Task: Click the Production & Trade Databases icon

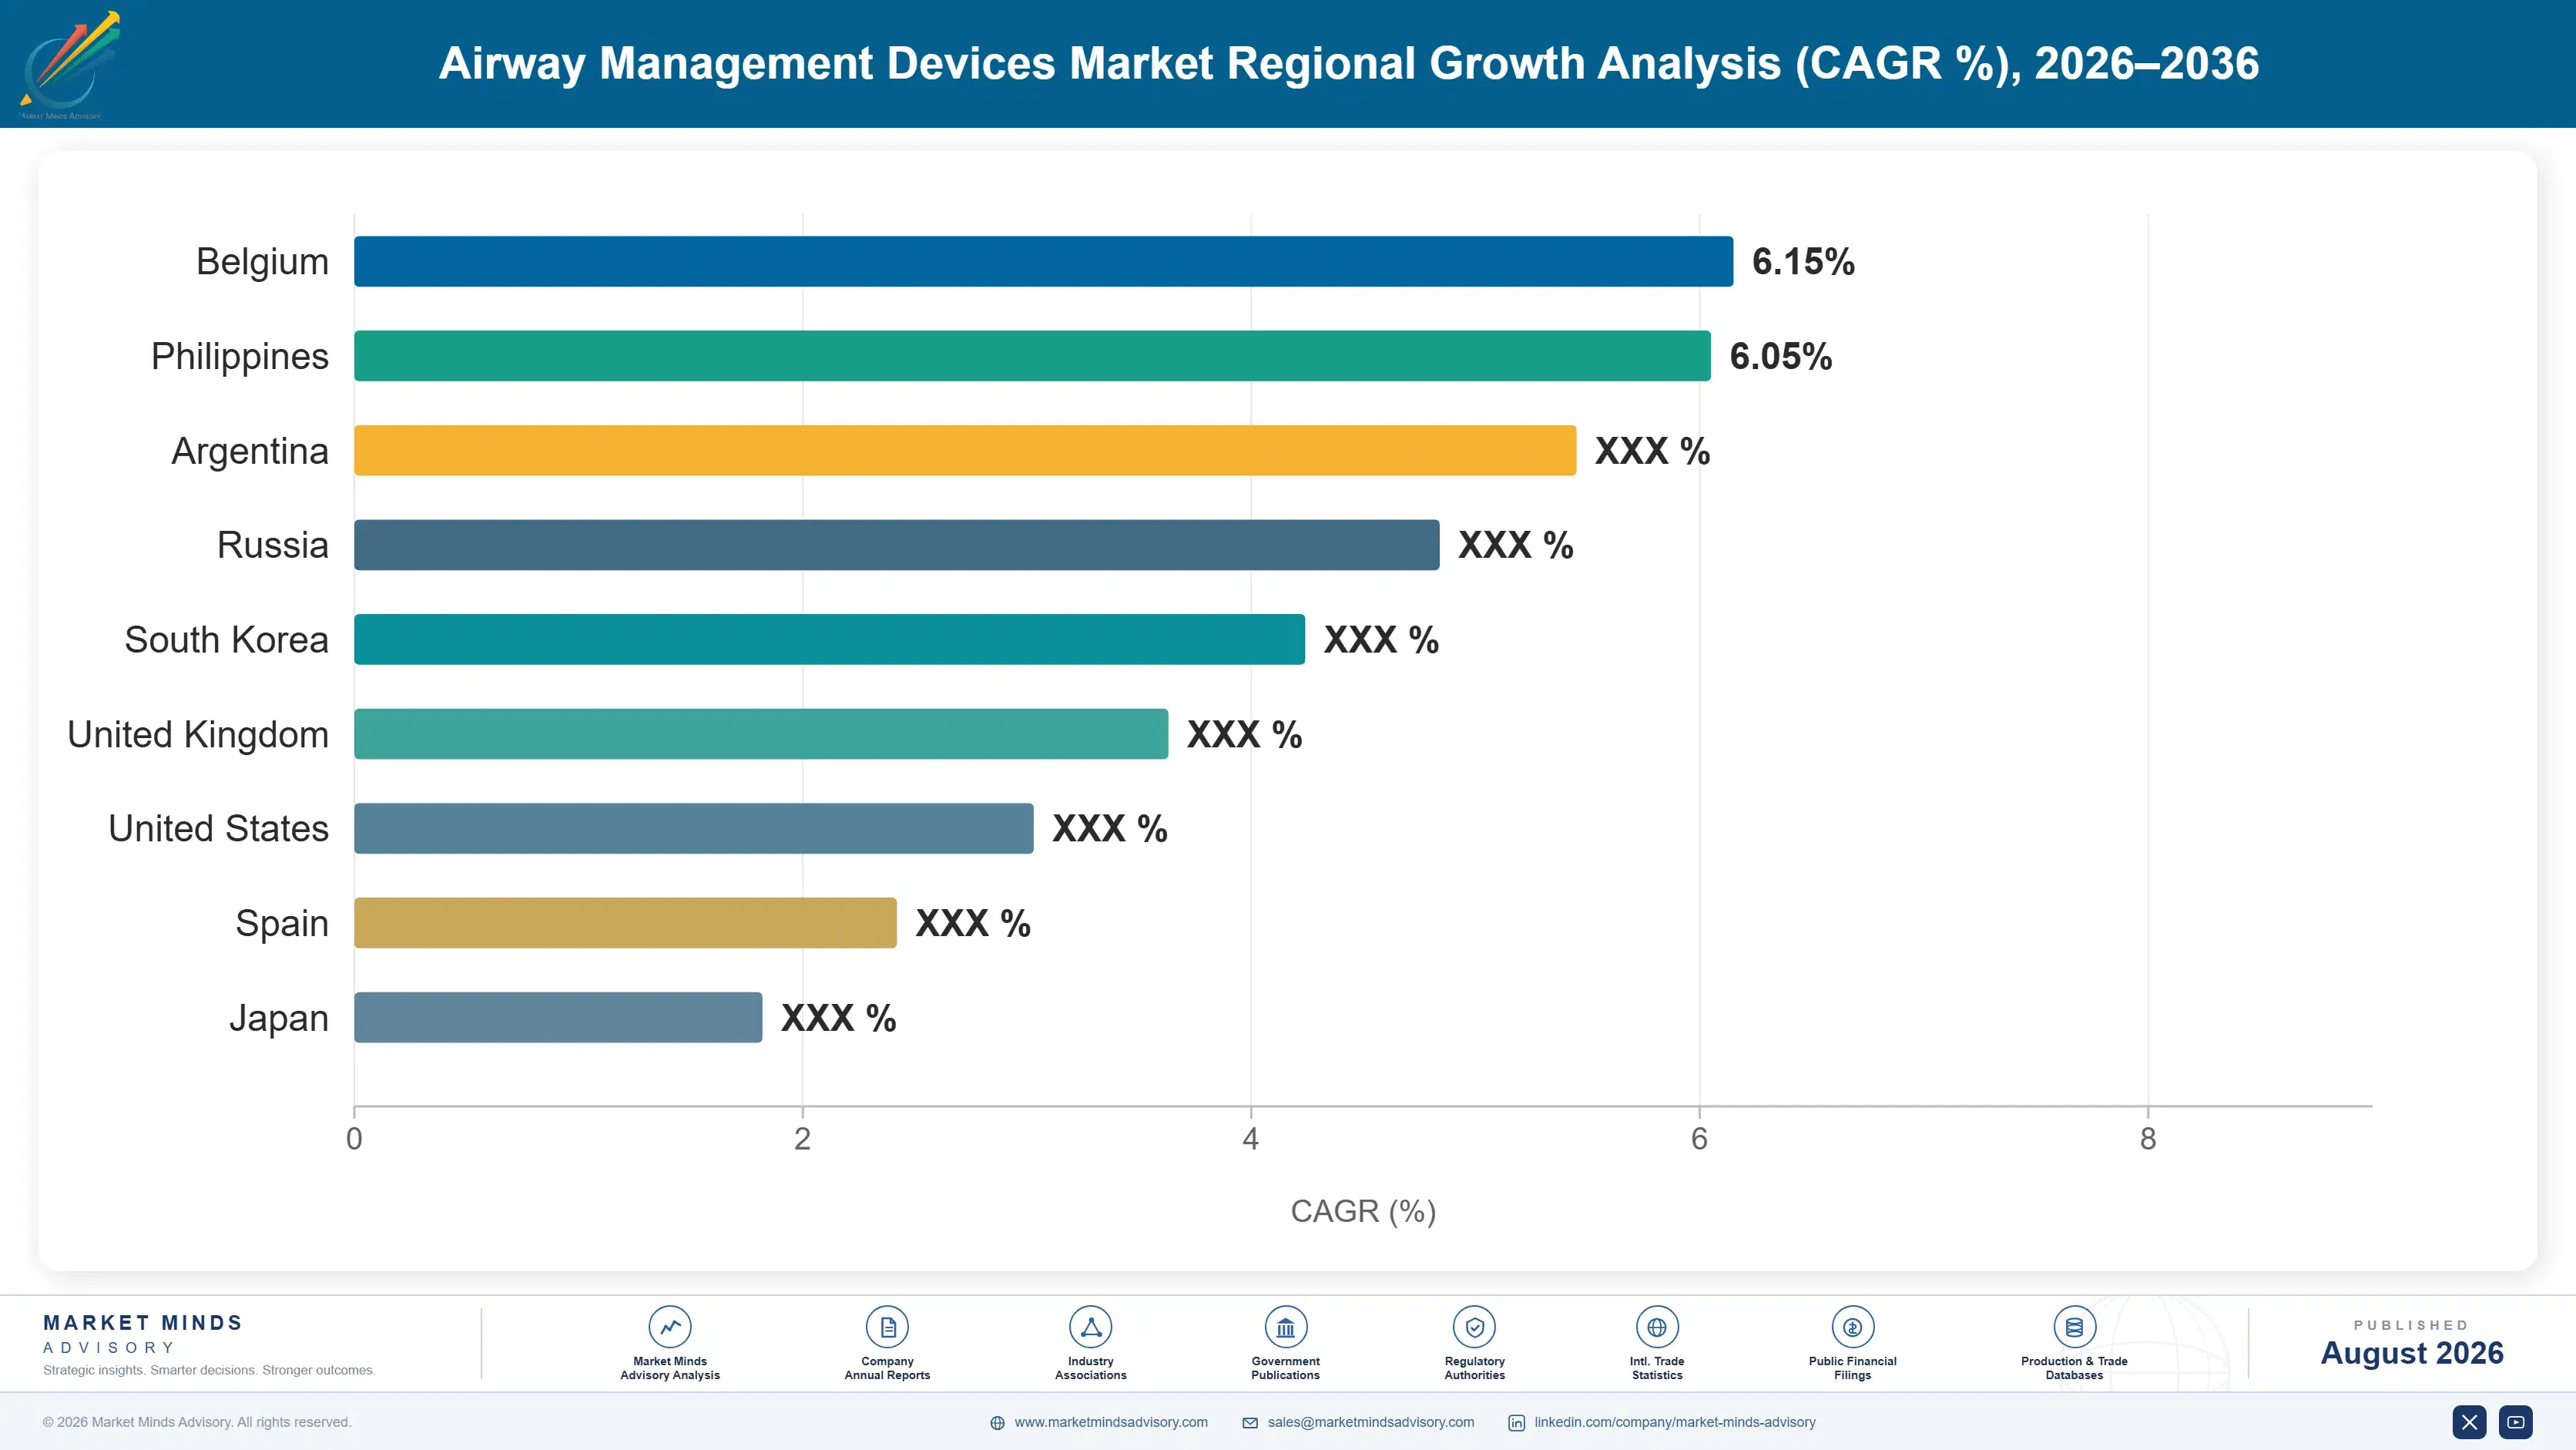Action: tap(2074, 1327)
